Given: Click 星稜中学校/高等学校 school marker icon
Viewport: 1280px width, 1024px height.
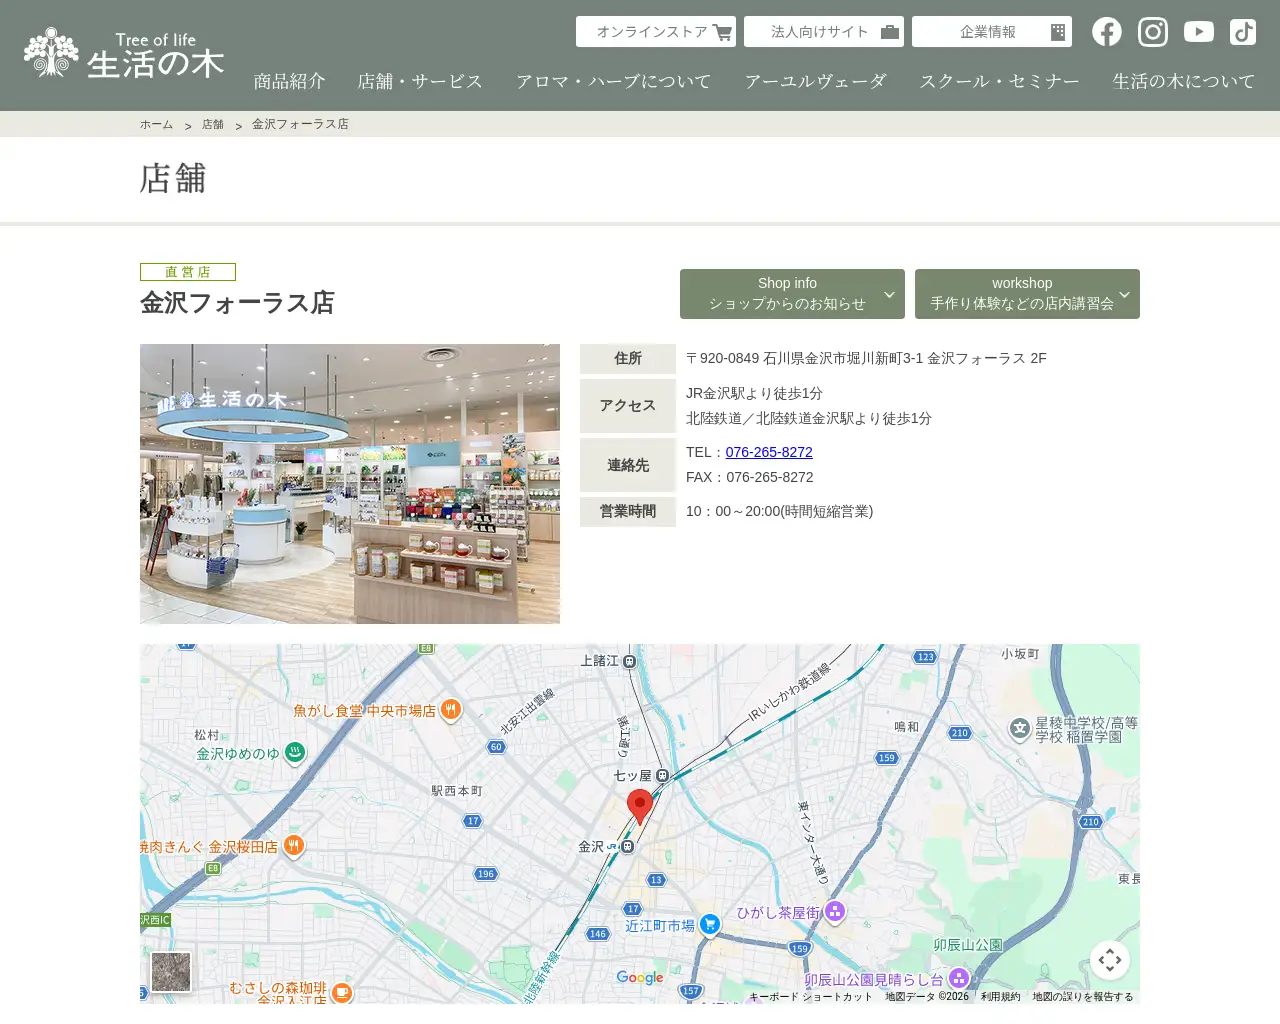Looking at the screenshot, I should [1019, 728].
